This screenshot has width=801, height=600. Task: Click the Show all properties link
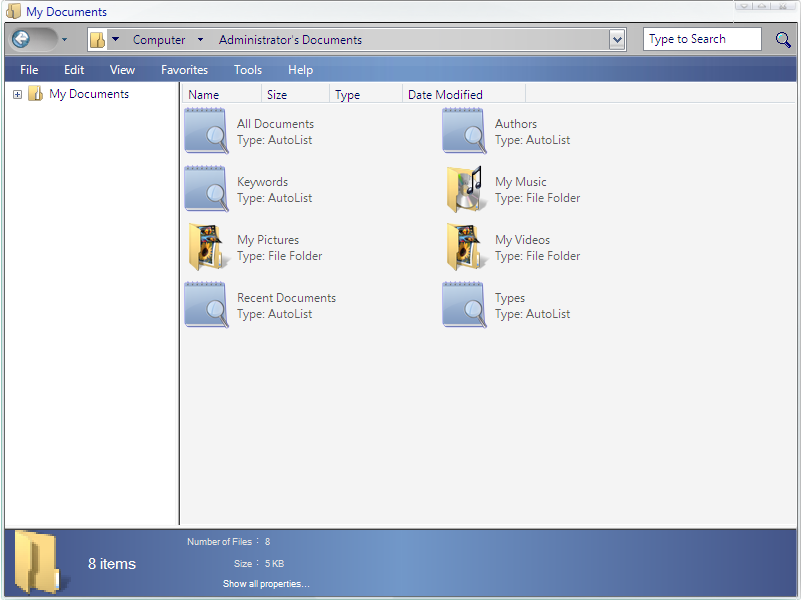pyautogui.click(x=265, y=584)
